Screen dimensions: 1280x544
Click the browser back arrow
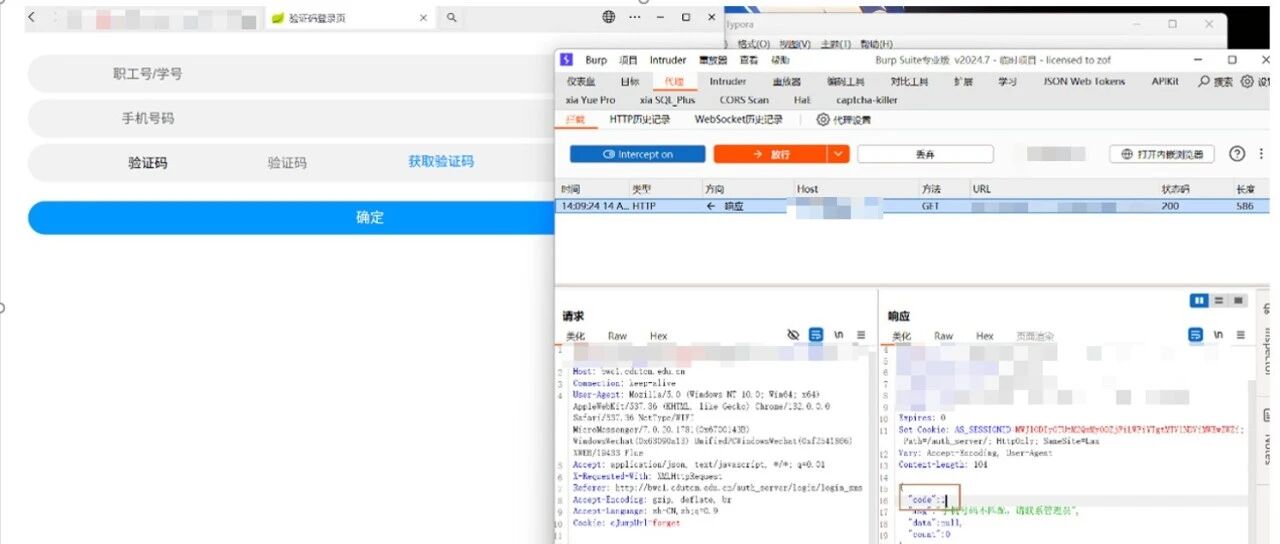click(x=31, y=17)
